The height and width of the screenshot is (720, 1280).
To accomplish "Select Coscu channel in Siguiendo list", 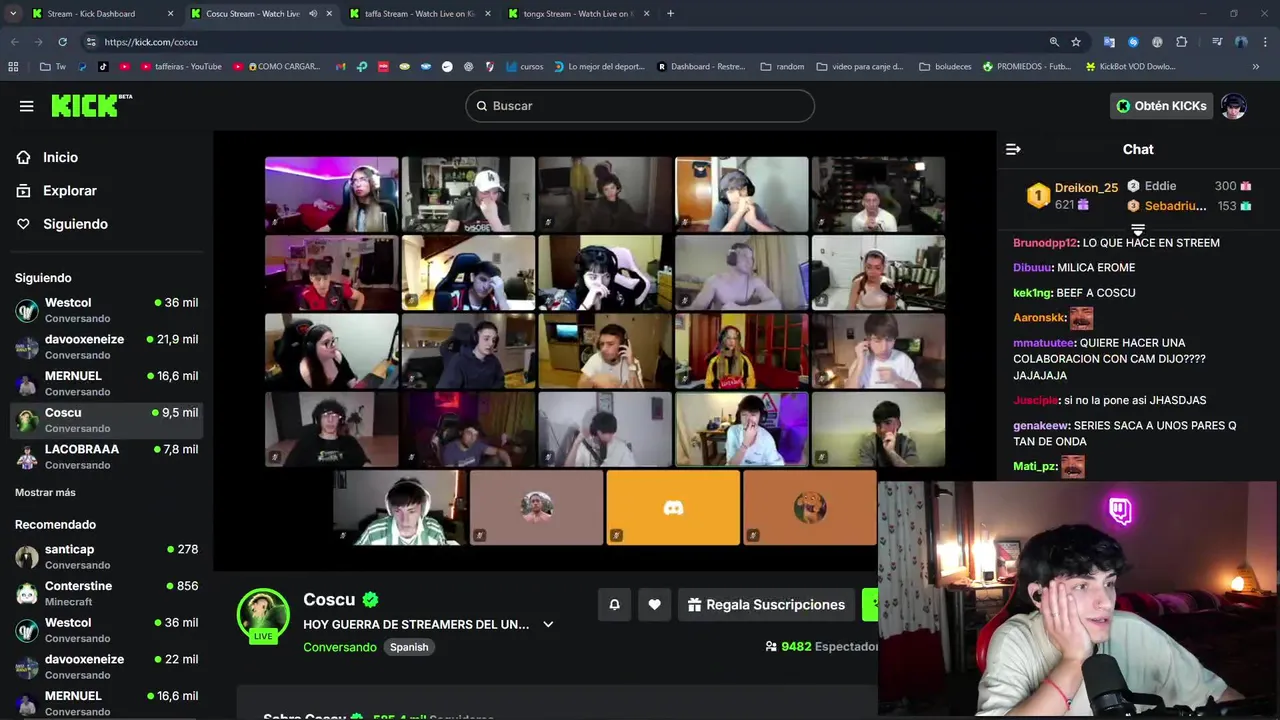I will point(106,420).
